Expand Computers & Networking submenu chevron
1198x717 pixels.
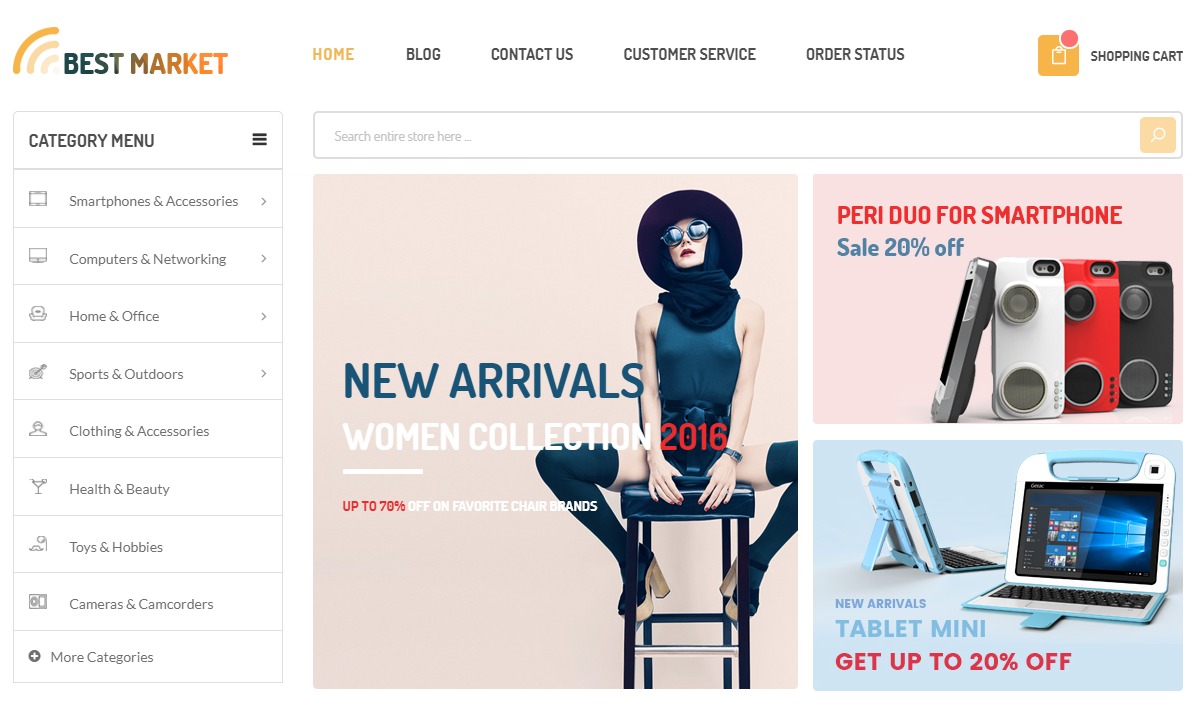(x=264, y=258)
